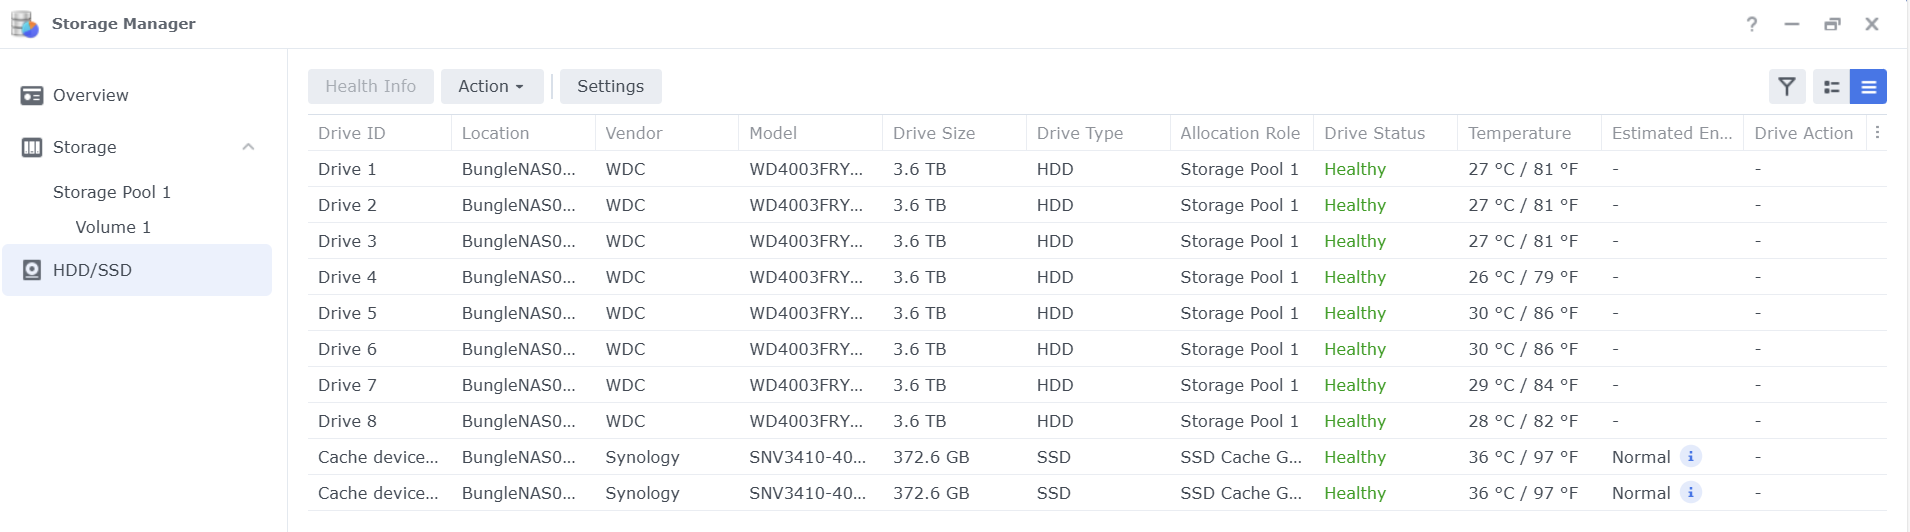Switch to grouped list view
Image resolution: width=1910 pixels, height=532 pixels.
[x=1831, y=87]
